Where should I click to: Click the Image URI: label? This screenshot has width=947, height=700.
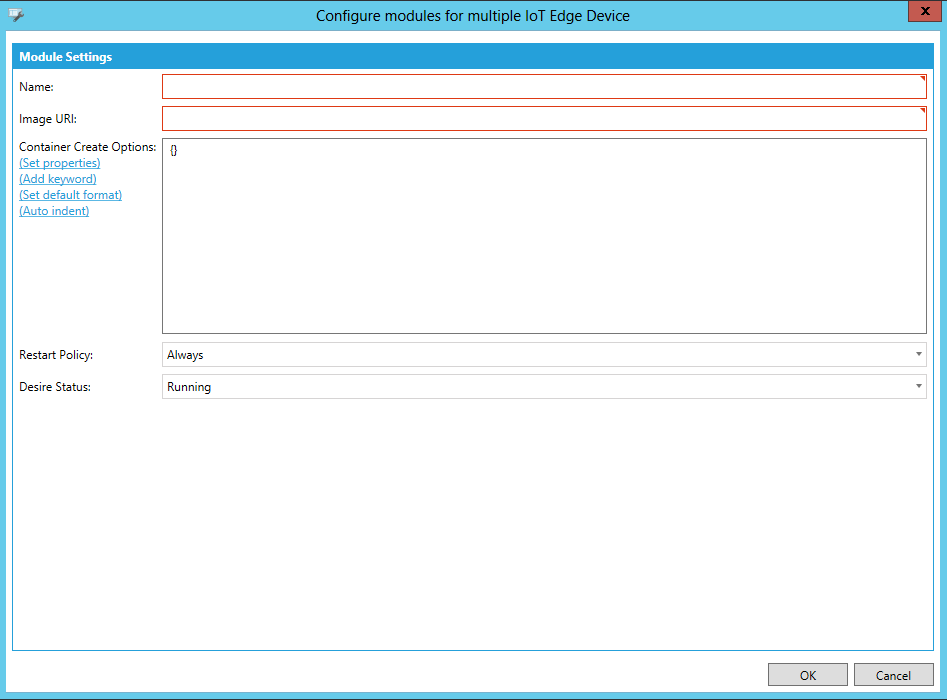48,119
